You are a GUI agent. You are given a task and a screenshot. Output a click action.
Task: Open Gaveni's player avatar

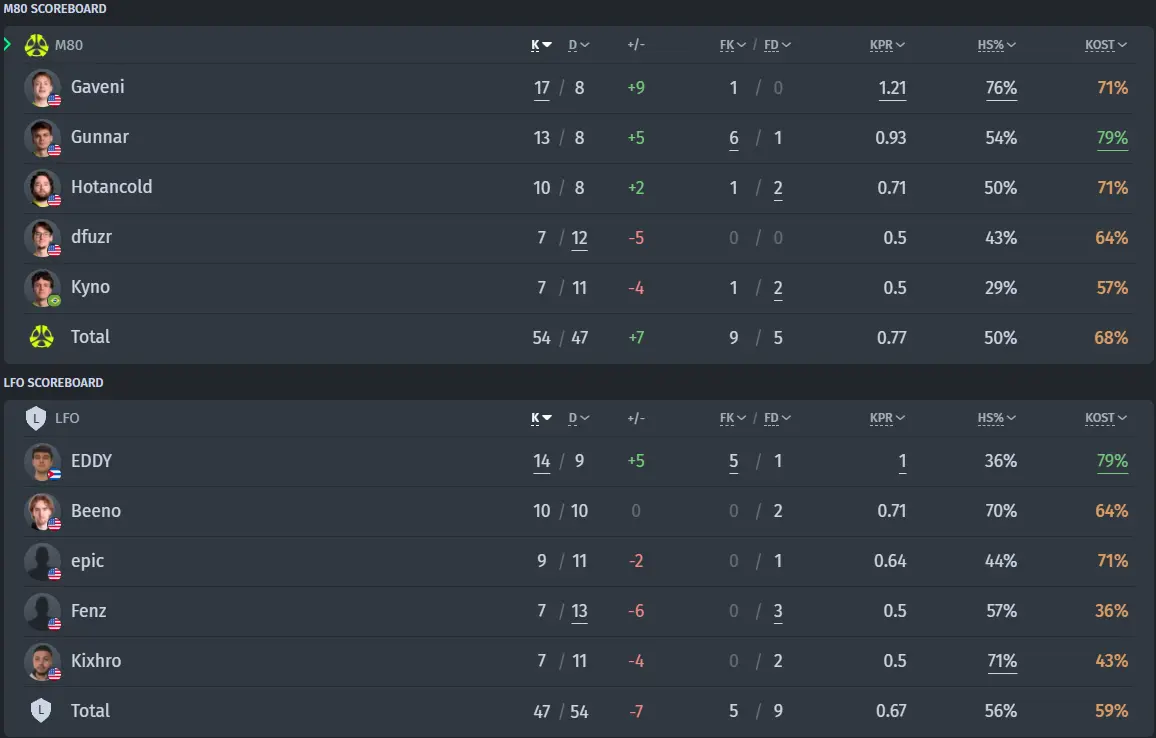[x=42, y=88]
